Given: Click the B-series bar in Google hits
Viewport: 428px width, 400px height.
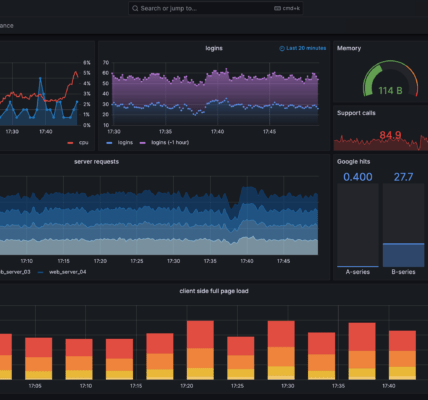Looking at the screenshot, I should click(403, 255).
